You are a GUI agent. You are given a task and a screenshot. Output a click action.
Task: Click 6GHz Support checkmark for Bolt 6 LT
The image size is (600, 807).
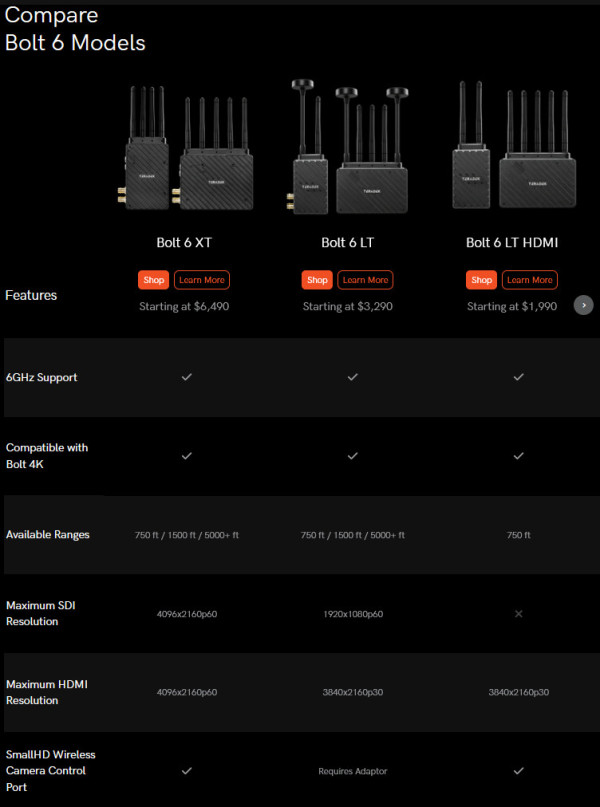point(352,377)
